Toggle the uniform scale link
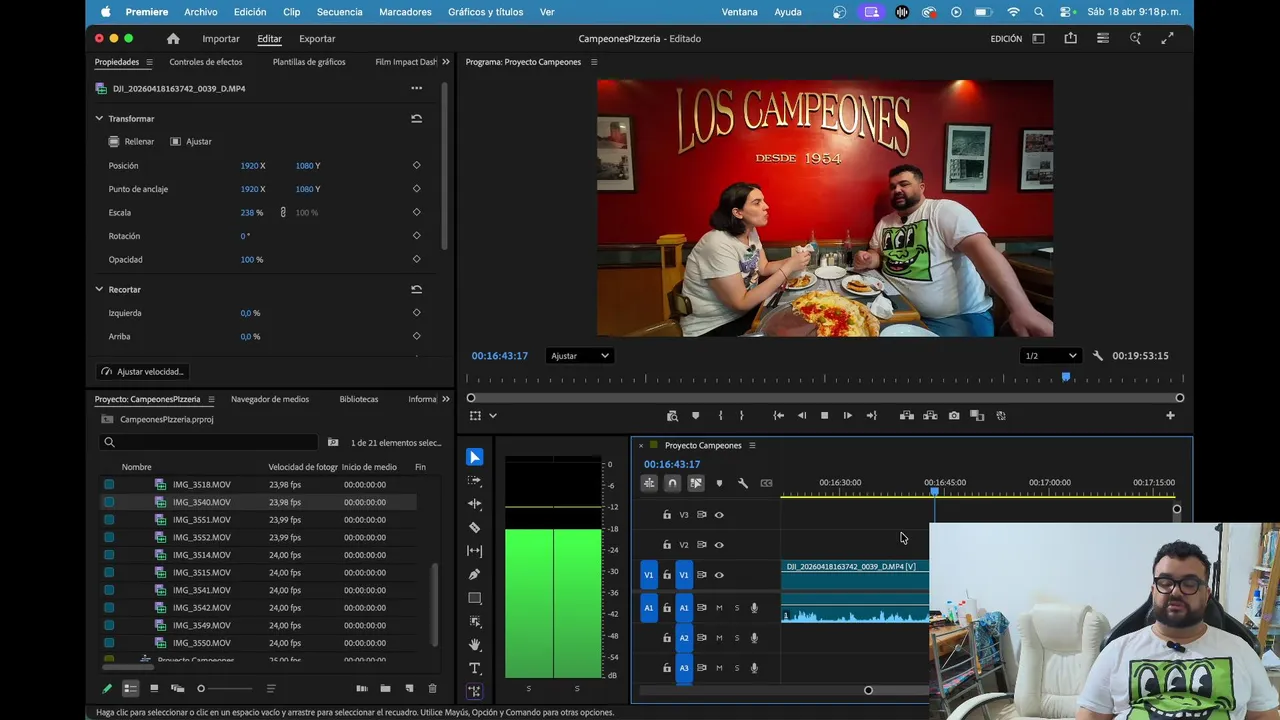 tap(283, 213)
